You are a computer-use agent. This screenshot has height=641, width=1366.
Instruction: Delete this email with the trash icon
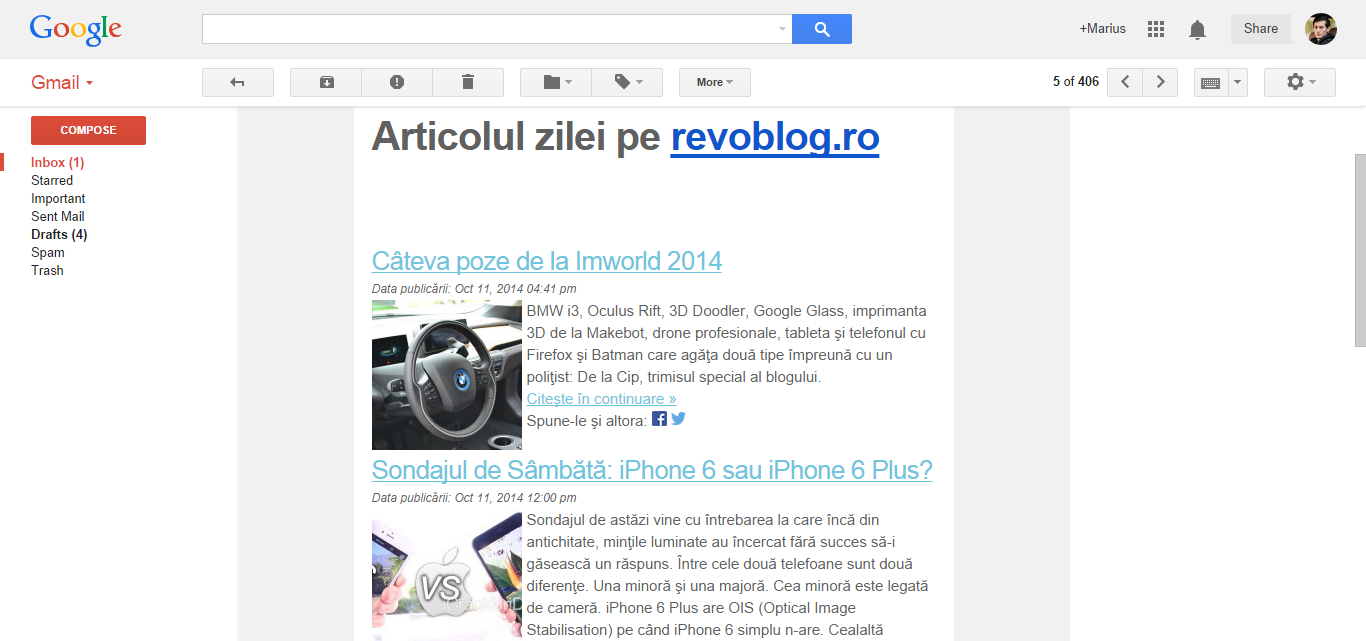pyautogui.click(x=468, y=82)
